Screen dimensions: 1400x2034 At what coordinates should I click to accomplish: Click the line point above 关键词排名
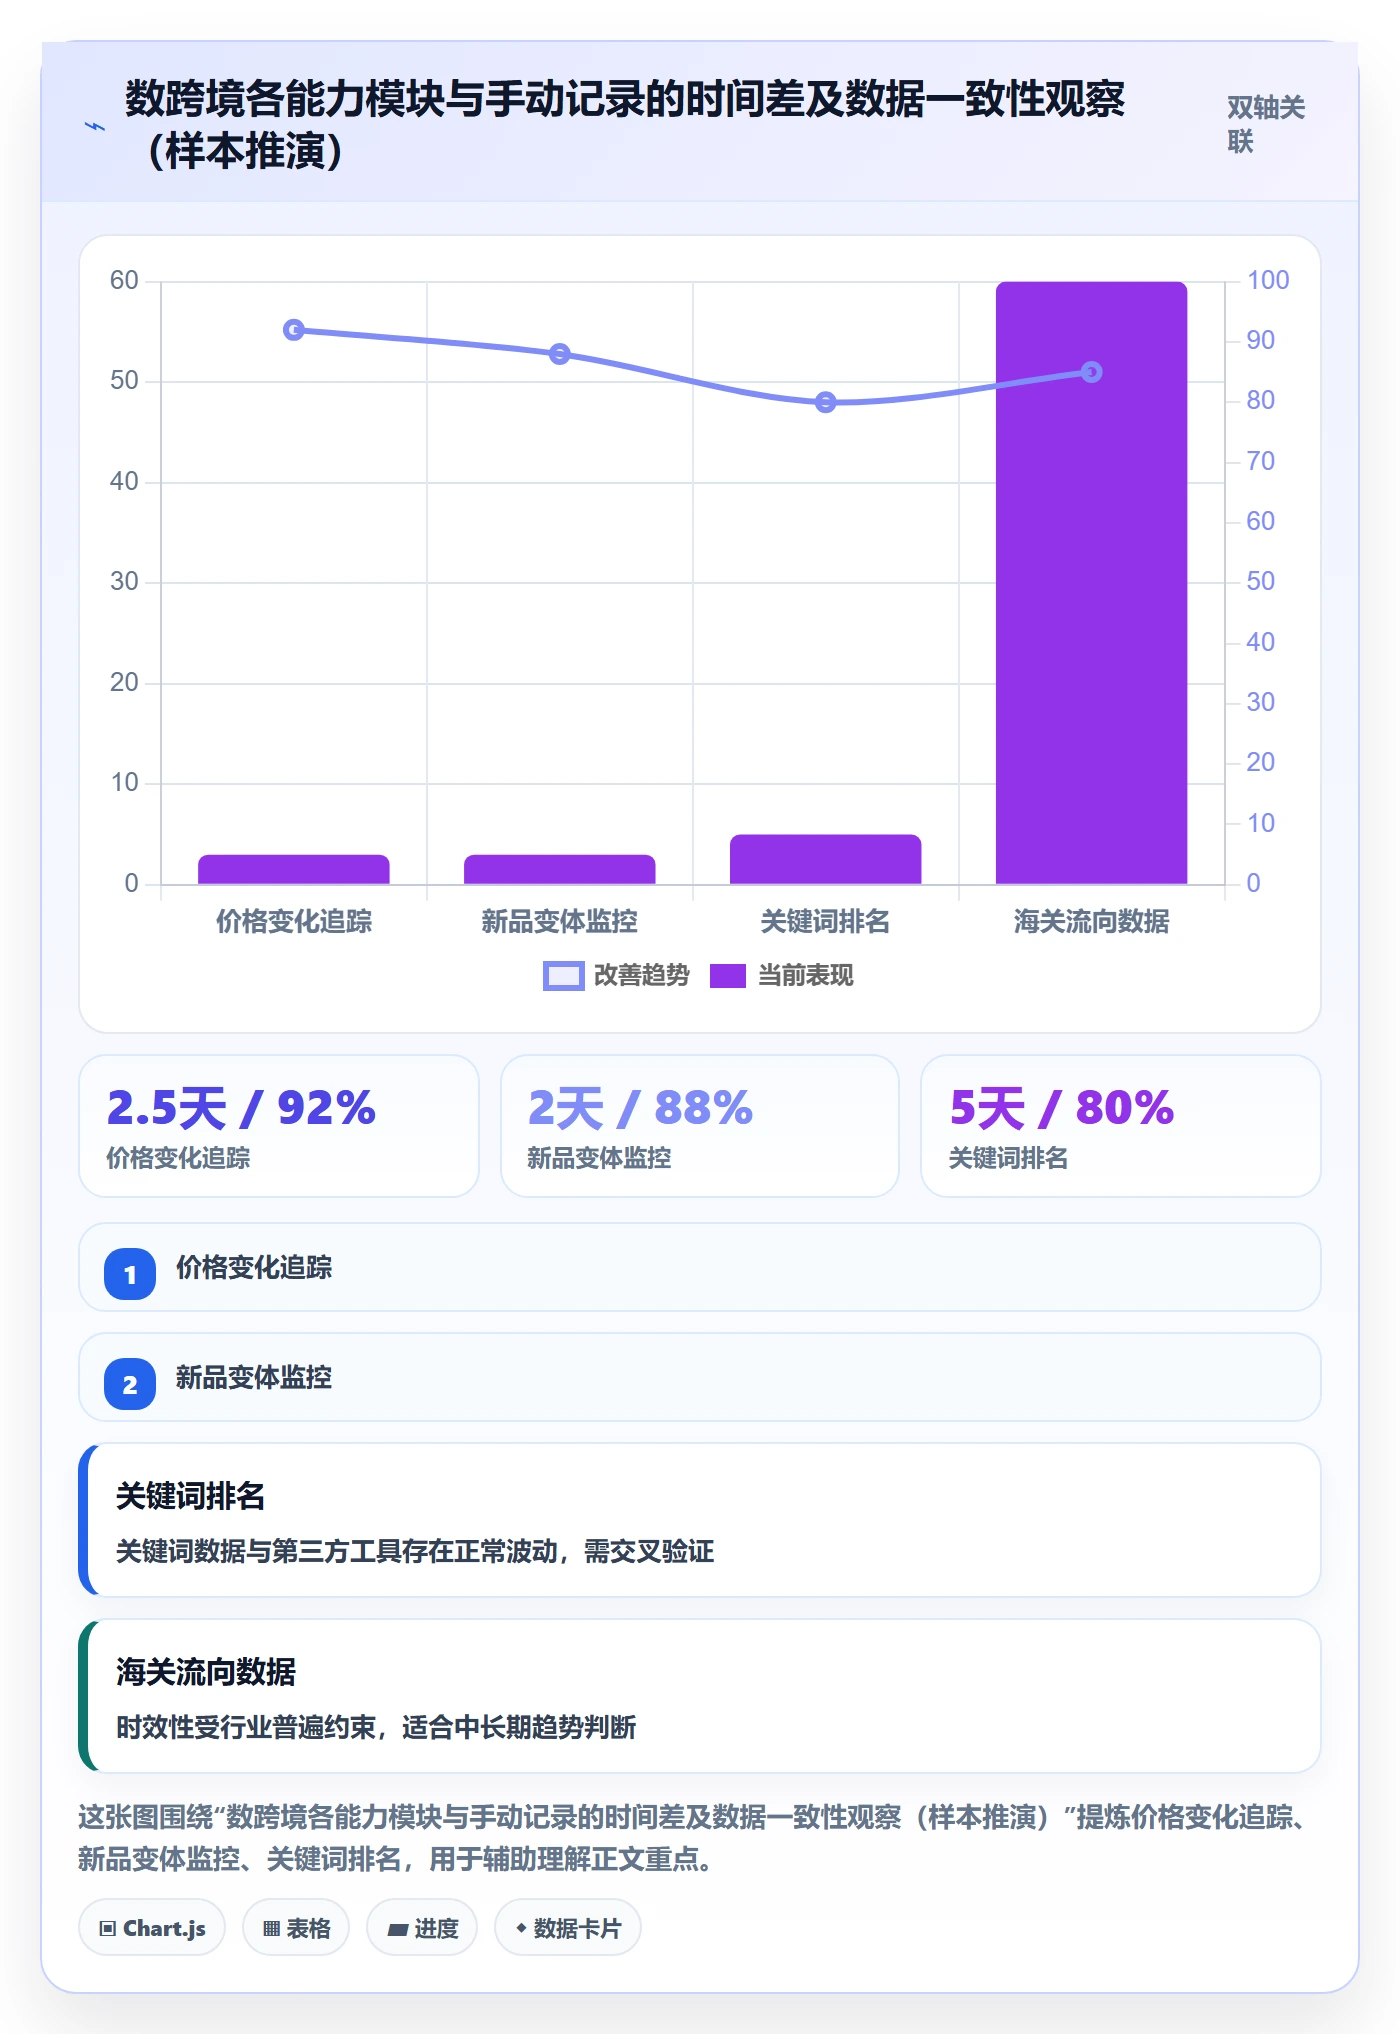click(825, 402)
